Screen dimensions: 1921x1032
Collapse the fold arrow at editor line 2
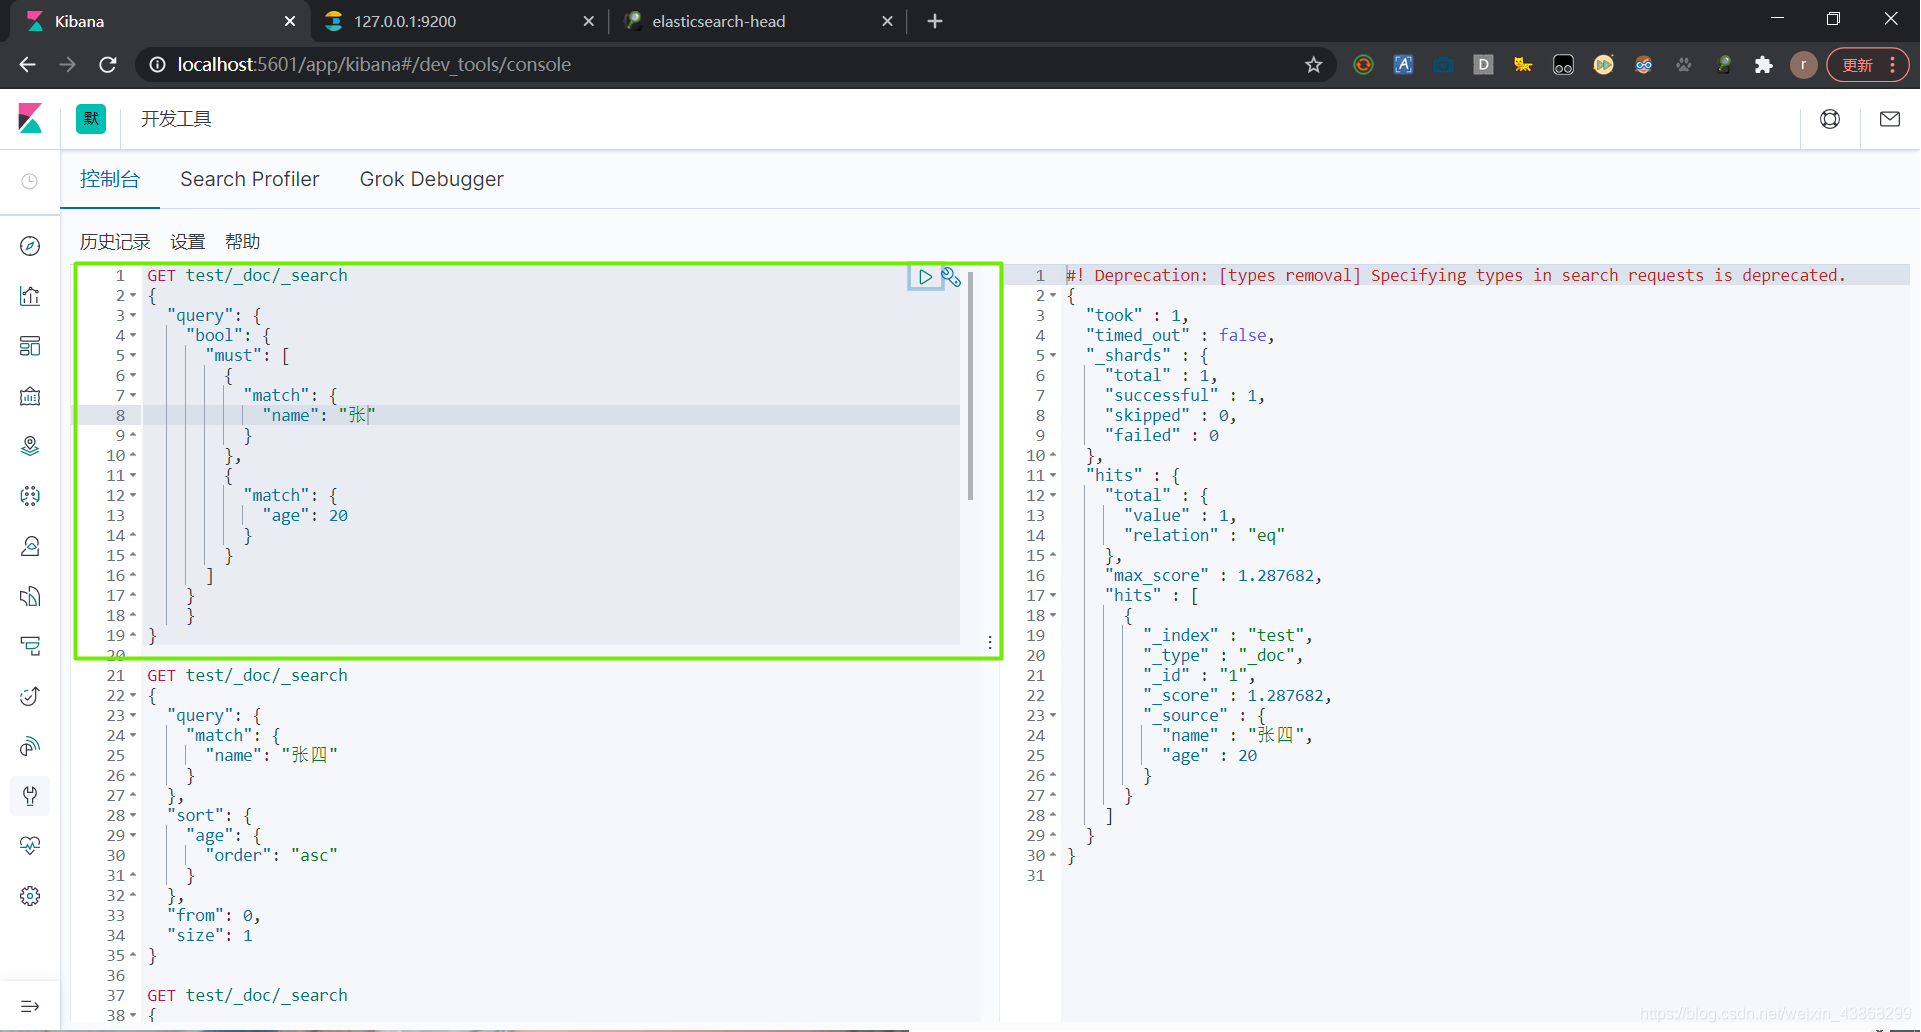tap(133, 296)
